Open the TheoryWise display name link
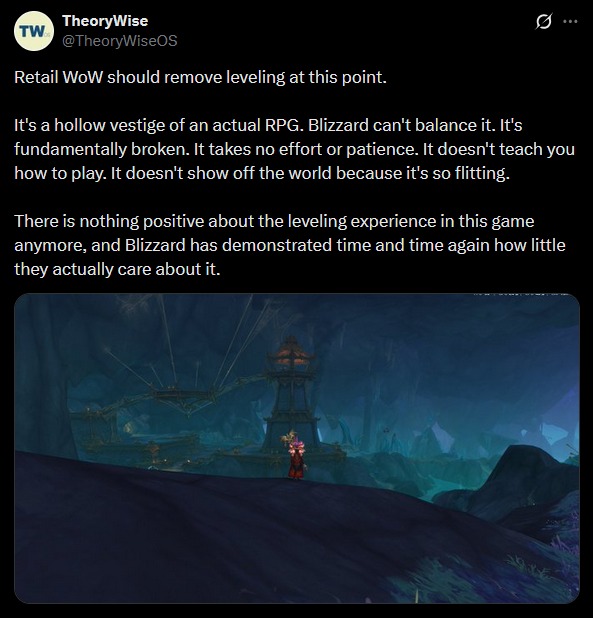Image resolution: width=593 pixels, height=618 pixels. 105,21
